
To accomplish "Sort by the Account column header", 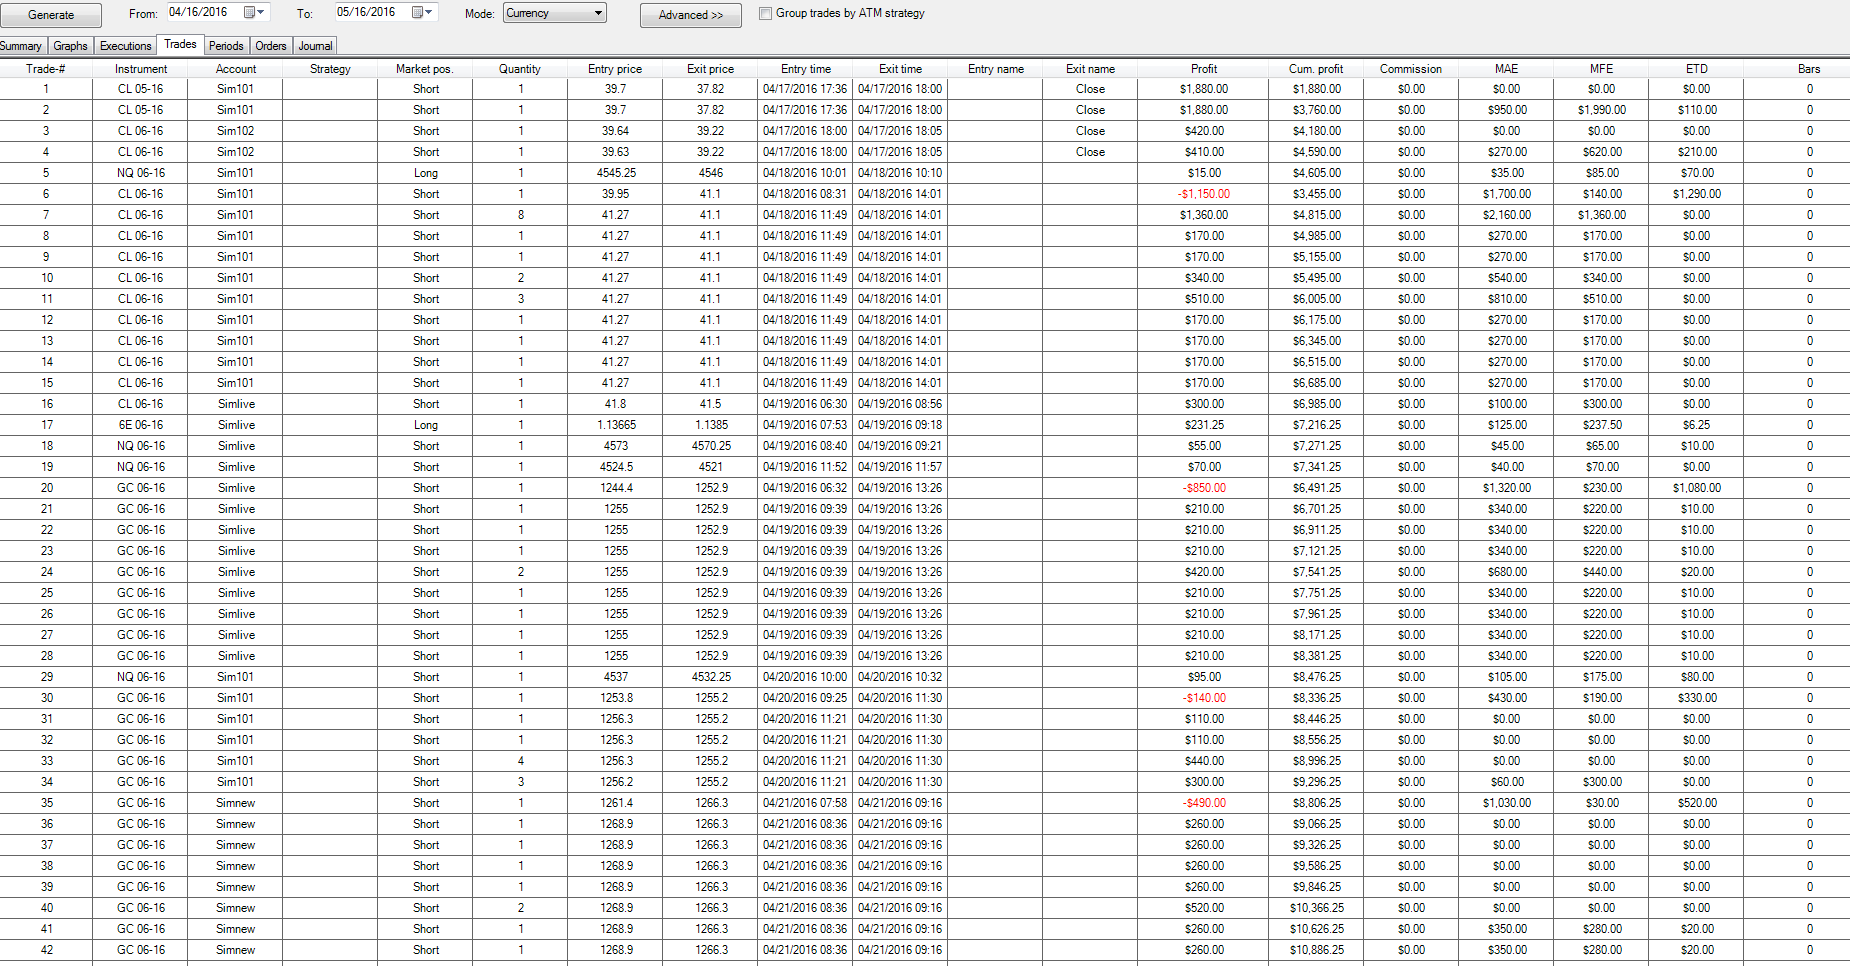I will pyautogui.click(x=236, y=69).
